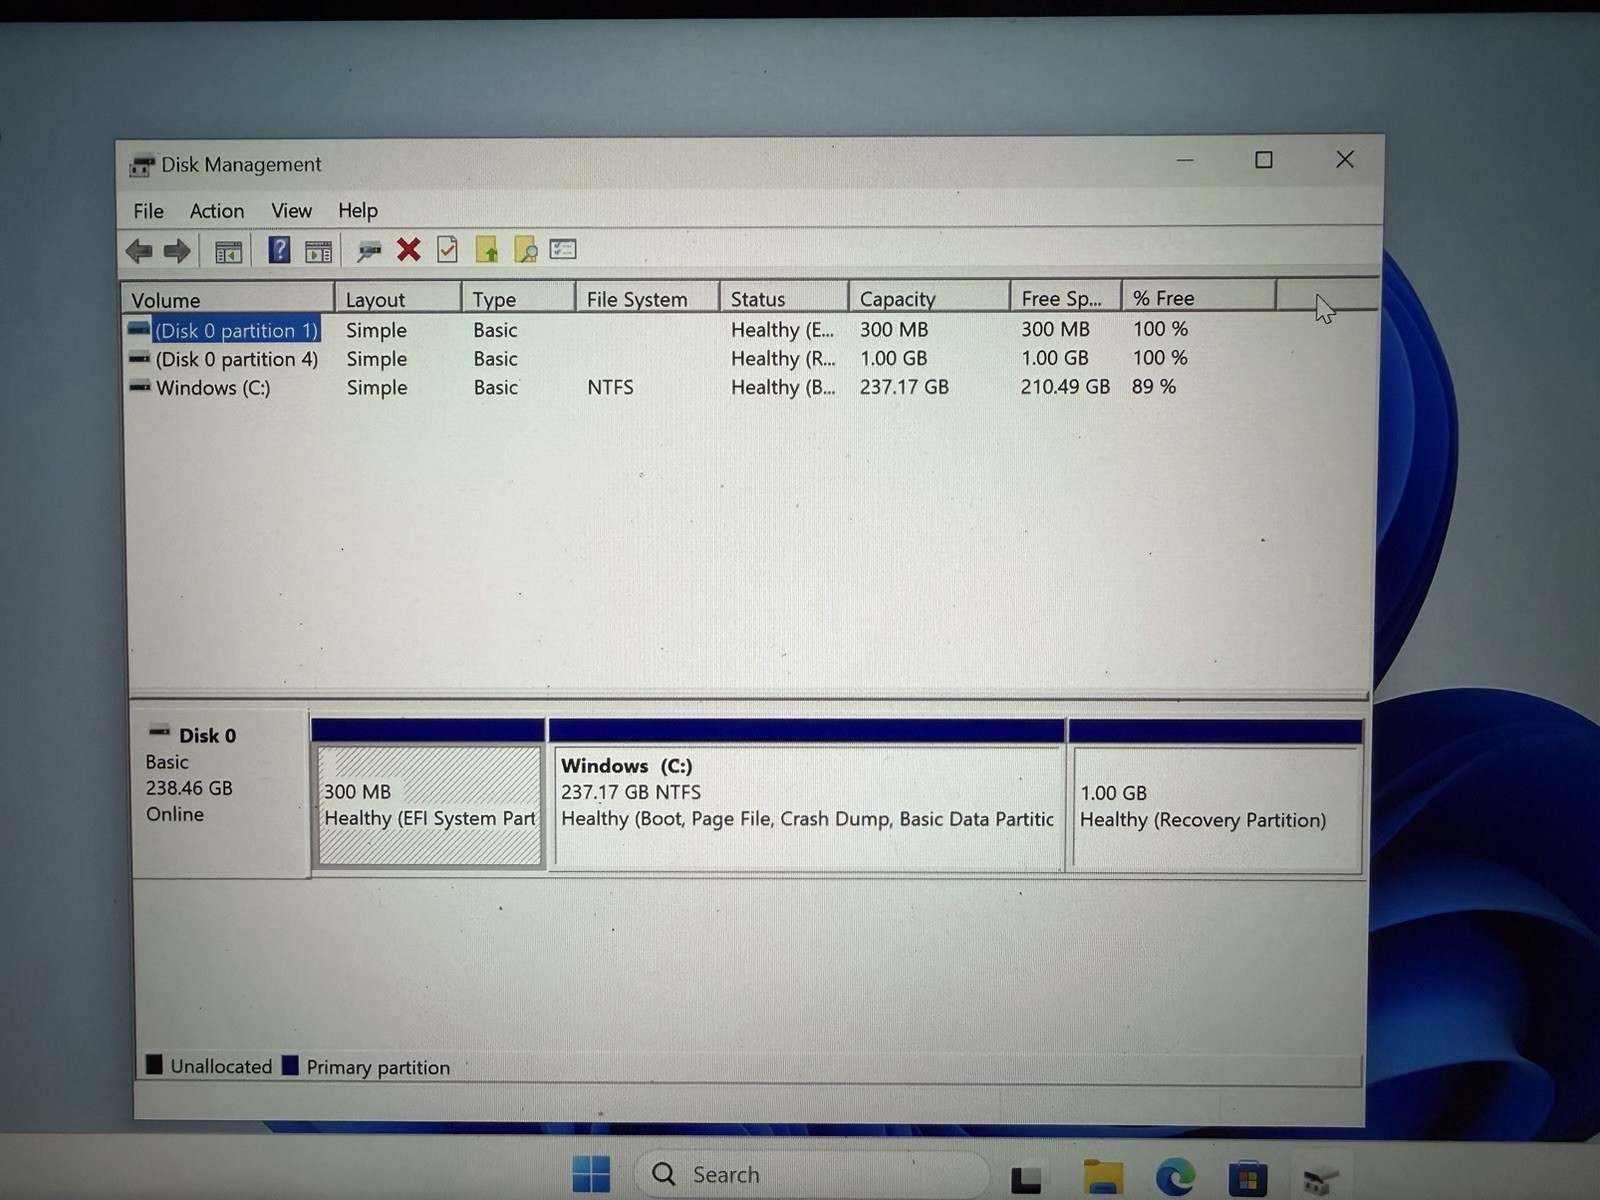Viewport: 1600px width, 1200px height.
Task: Launch Microsoft Edge from the taskbar
Action: (1175, 1178)
